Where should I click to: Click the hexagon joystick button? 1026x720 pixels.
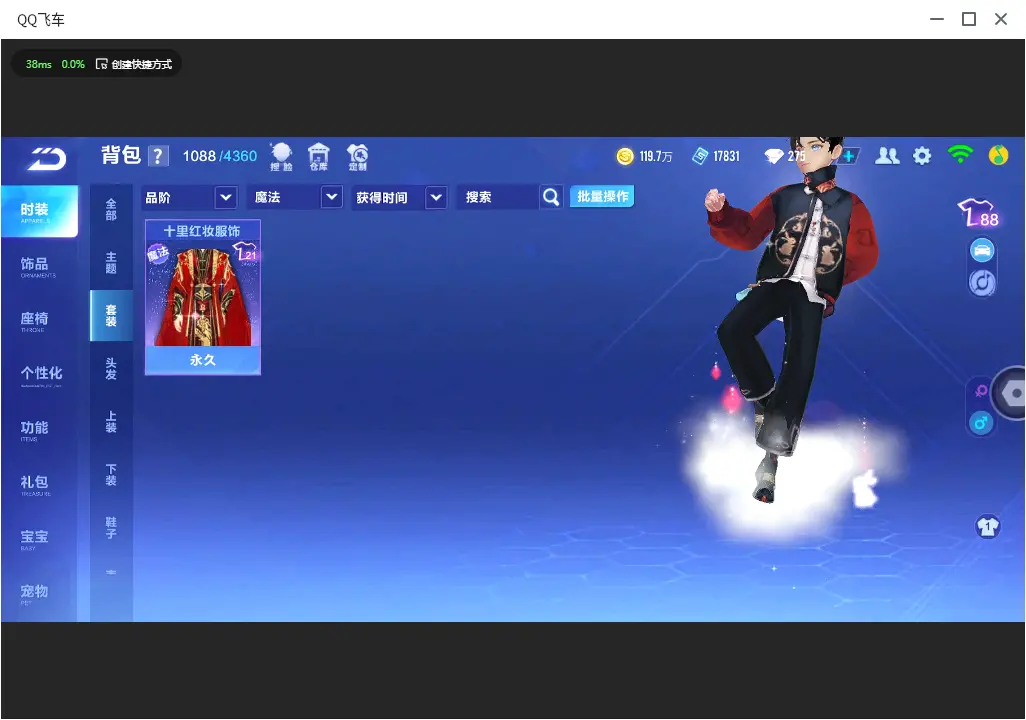(1011, 393)
